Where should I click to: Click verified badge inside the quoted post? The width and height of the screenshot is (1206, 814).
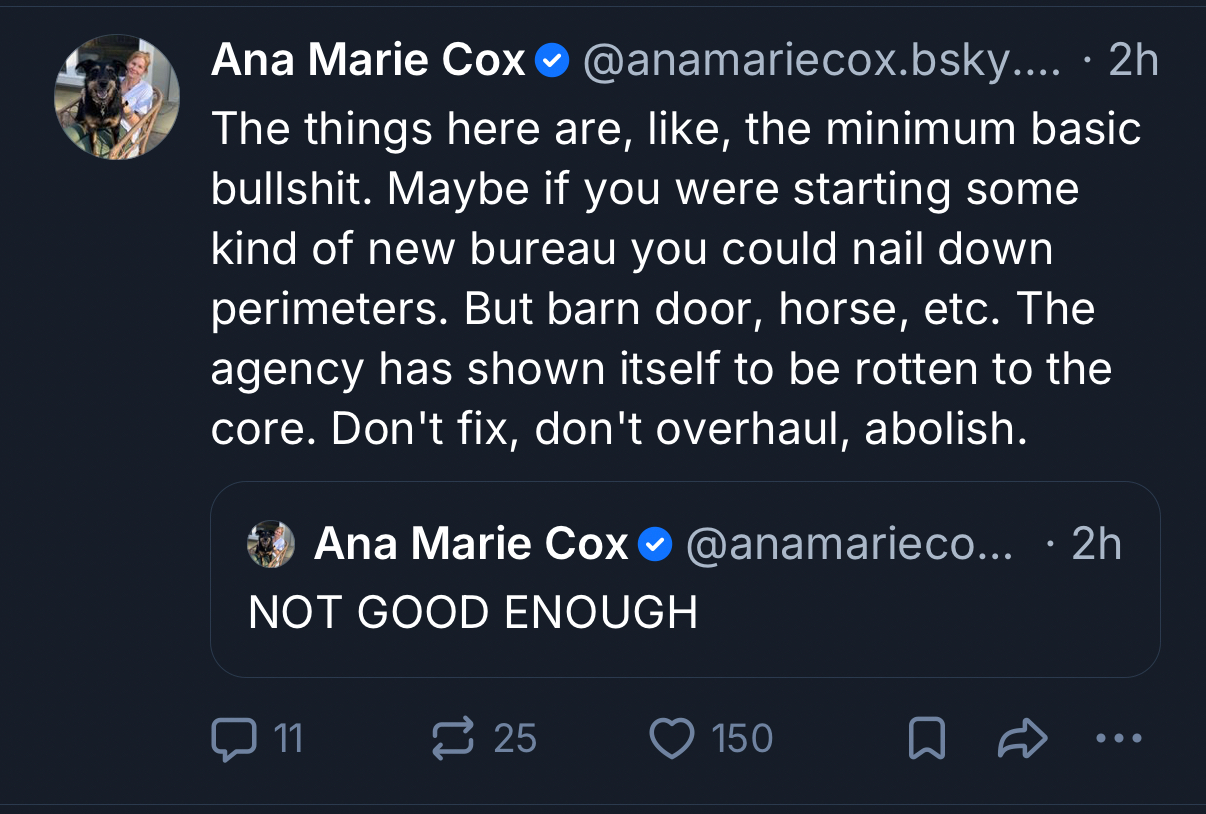[655, 544]
